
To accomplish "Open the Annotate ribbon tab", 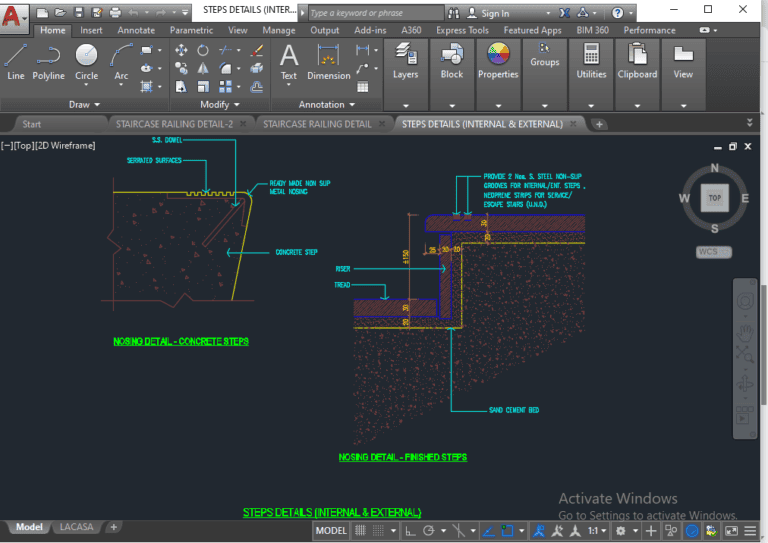I will [136, 30].
